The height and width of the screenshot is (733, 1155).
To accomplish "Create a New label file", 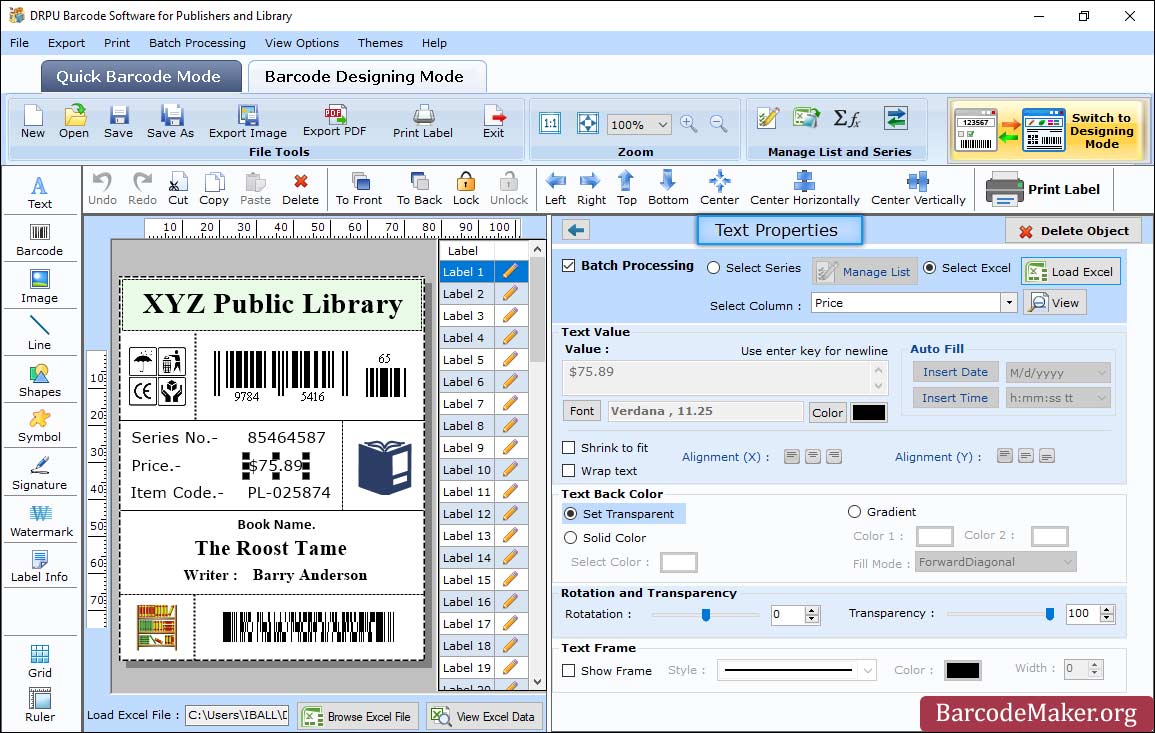I will coord(33,122).
